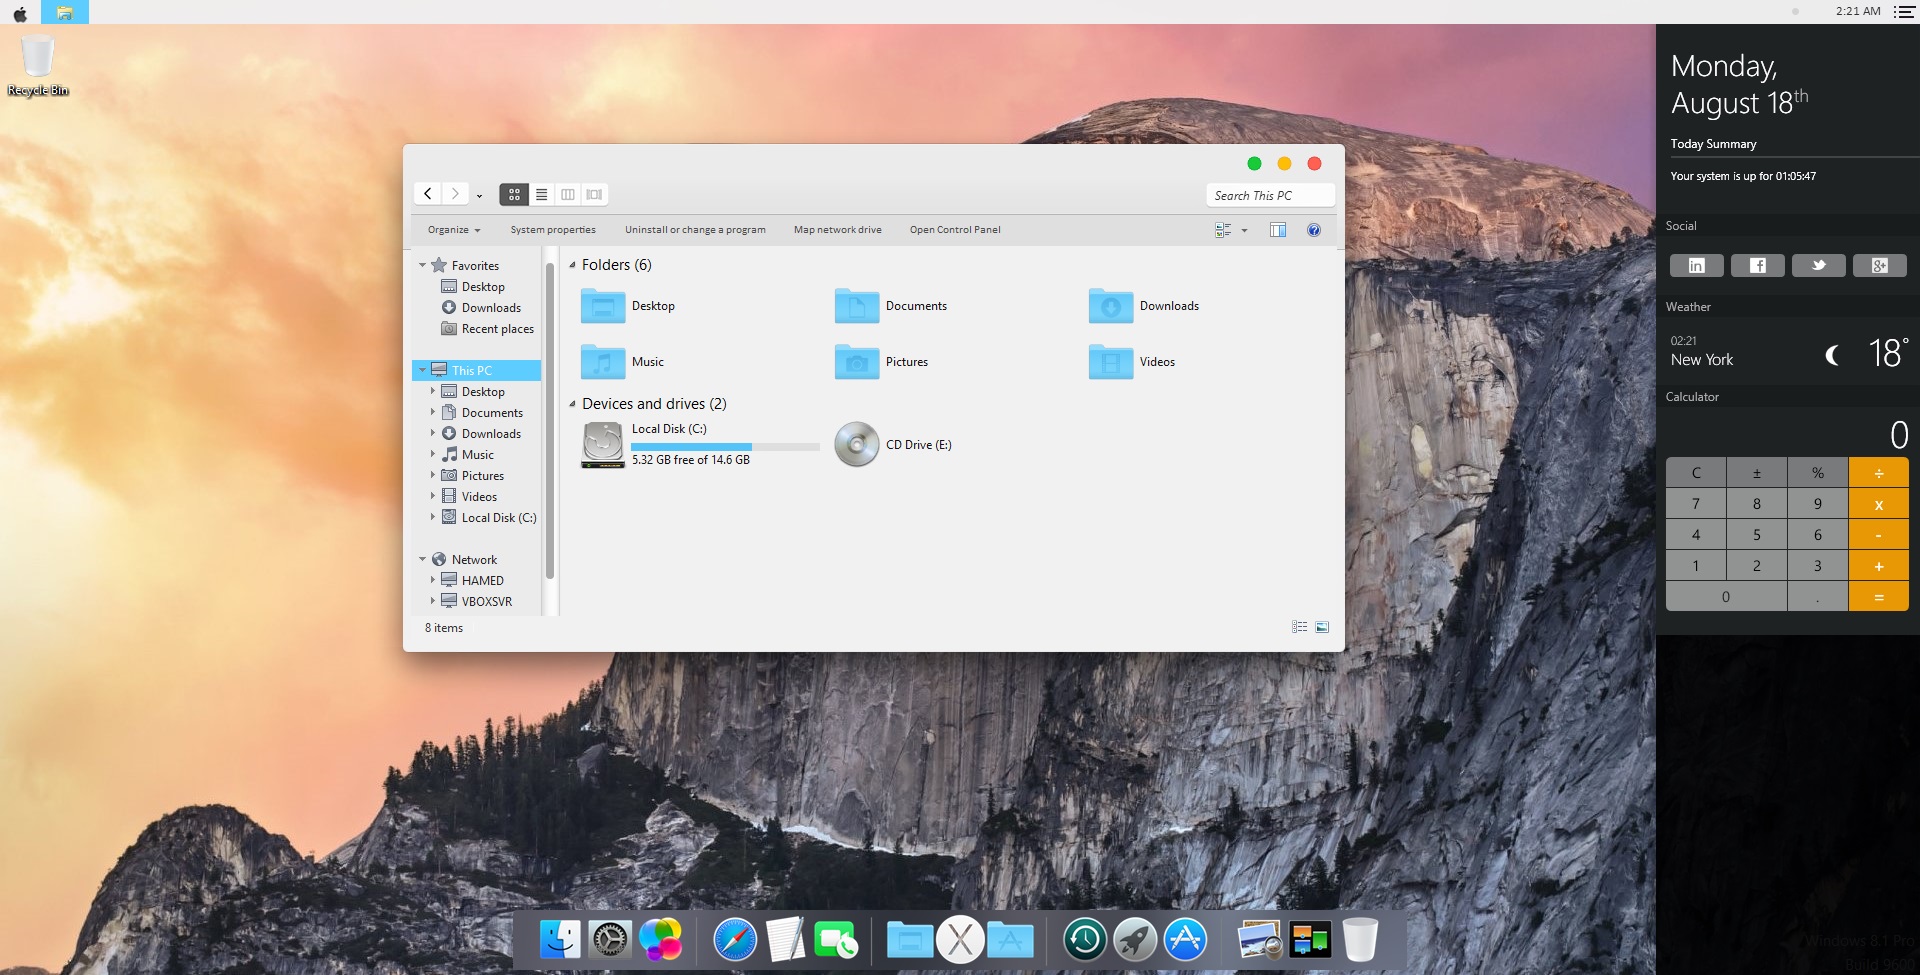This screenshot has width=1920, height=975.
Task: Click Local Disk (C:) drive icon
Action: (x=603, y=445)
